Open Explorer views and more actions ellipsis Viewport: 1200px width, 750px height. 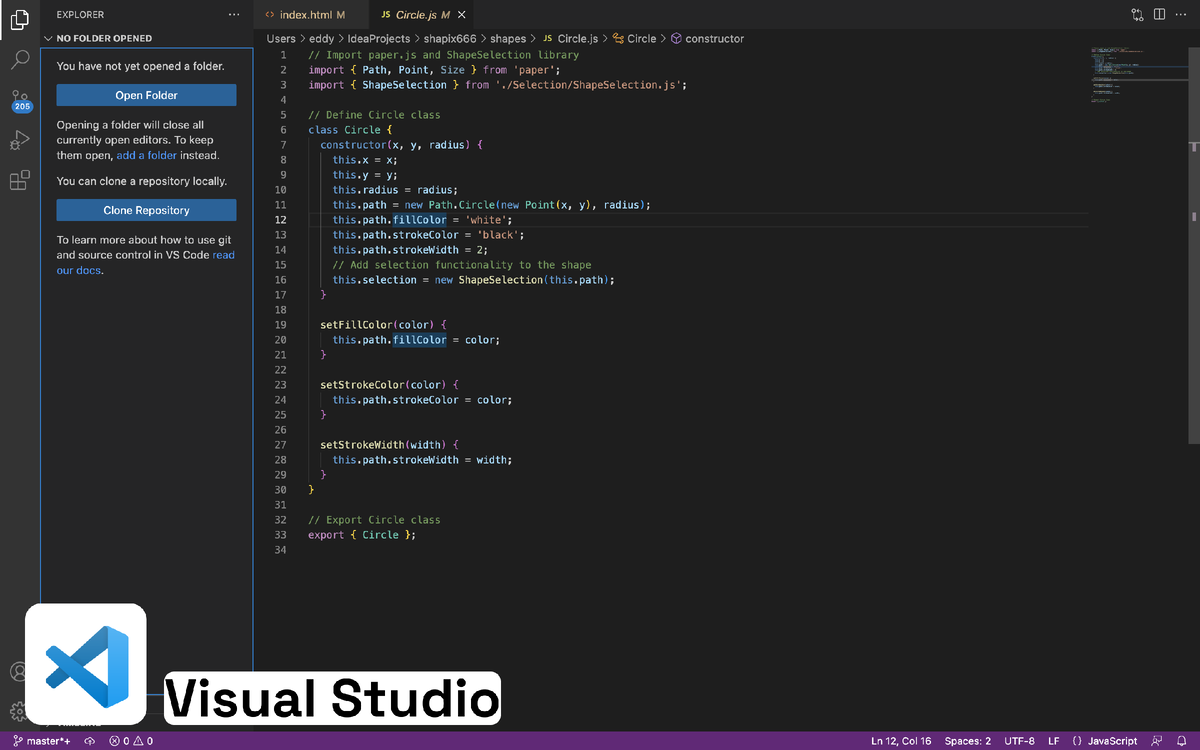[234, 15]
